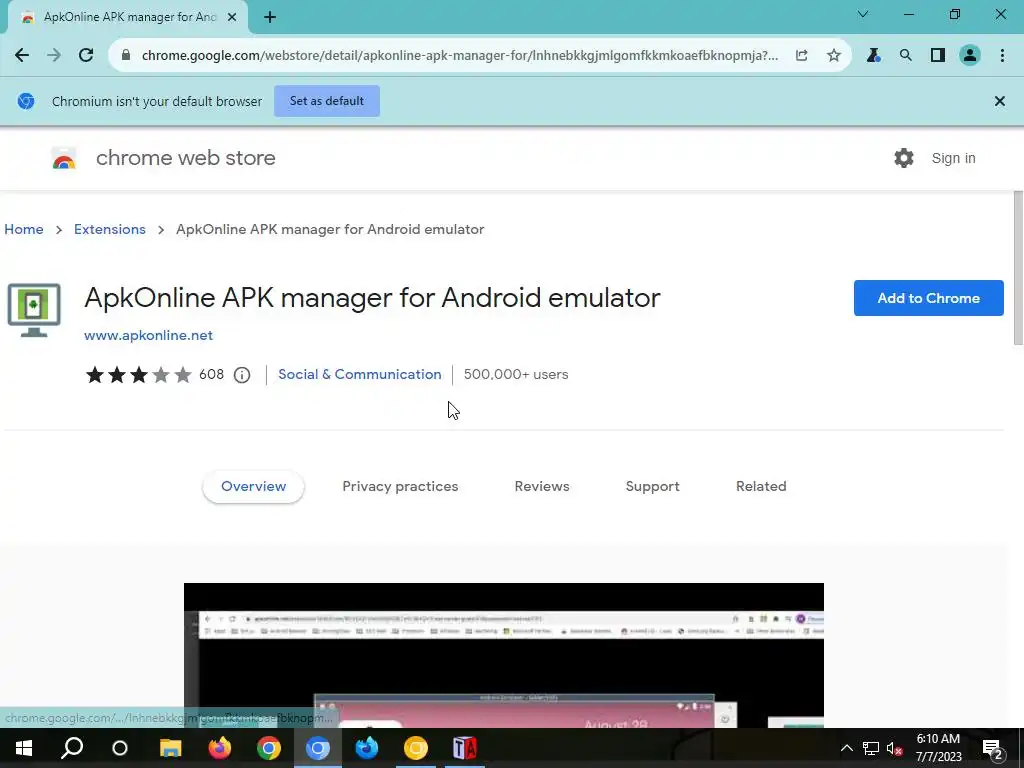
Task: Click the search magnifier toolbar icon
Action: click(x=905, y=56)
